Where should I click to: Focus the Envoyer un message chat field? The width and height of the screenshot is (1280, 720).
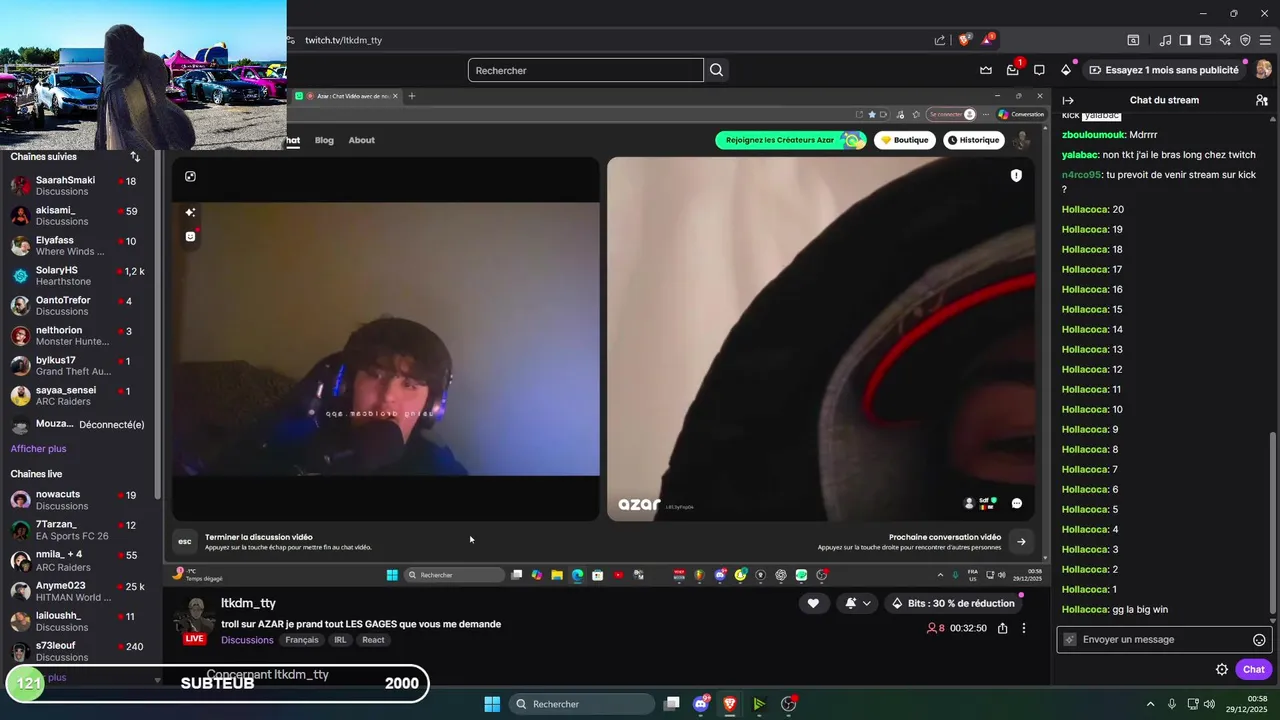pos(1163,640)
